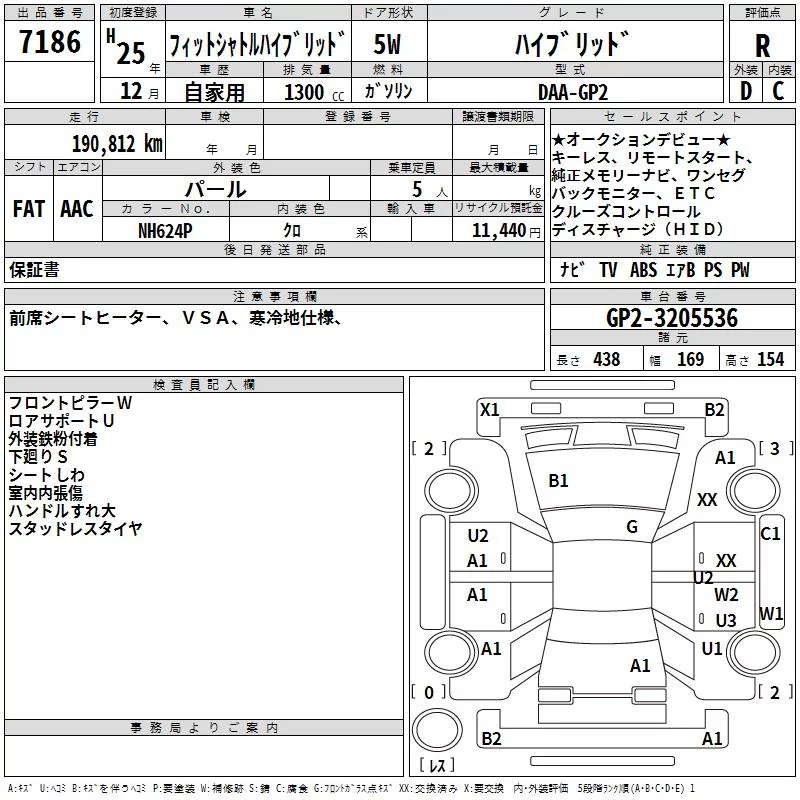The image size is (800, 800).
Task: Click the spare tire circle above レス
Action: point(437,730)
